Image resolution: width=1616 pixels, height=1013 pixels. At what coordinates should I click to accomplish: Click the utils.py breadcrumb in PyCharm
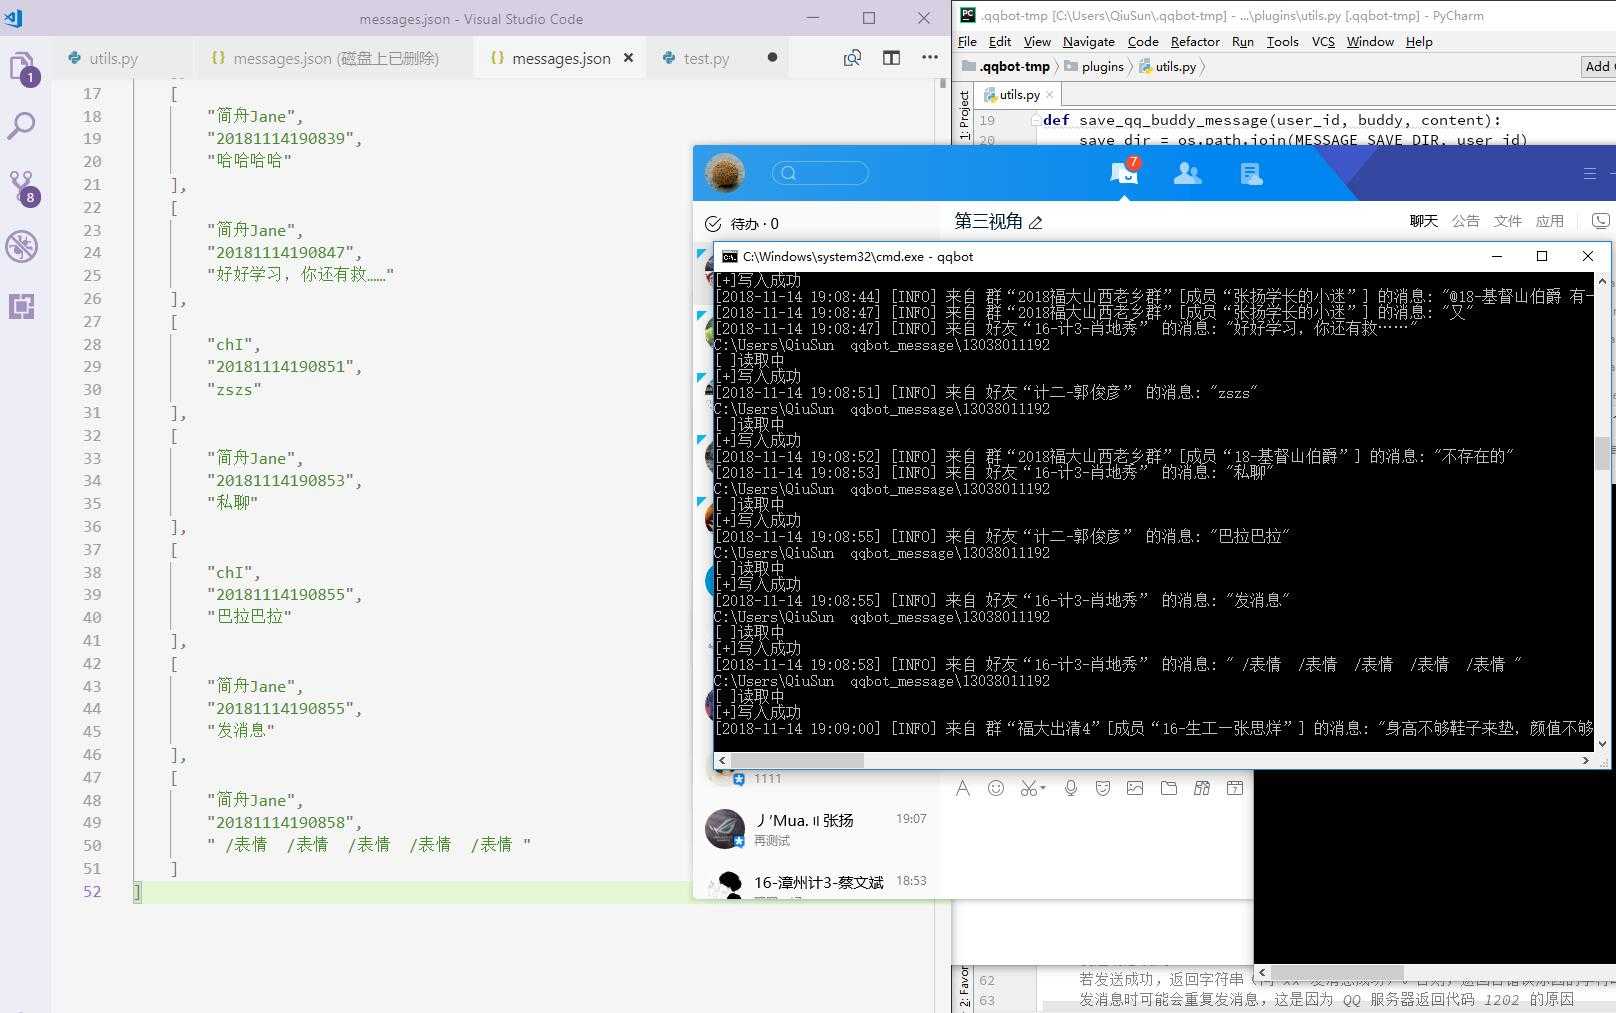(x=1168, y=66)
